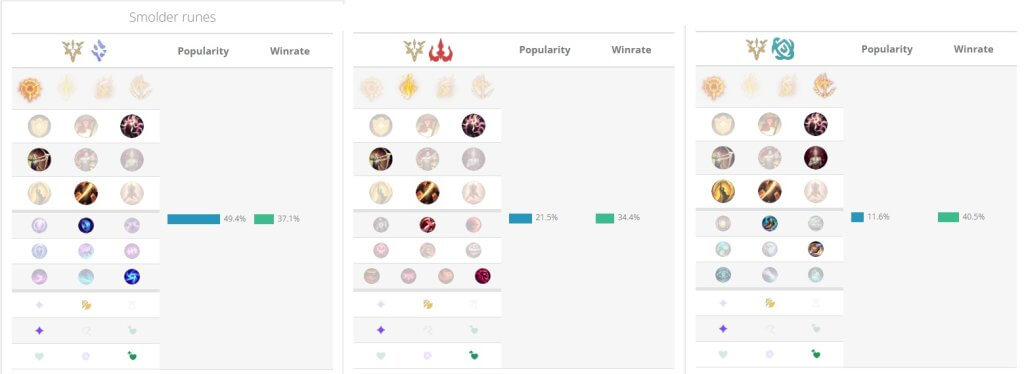Screen dimensions: 1024x374
Task: Click the 40.5% green winrate bar
Action: click(x=948, y=217)
